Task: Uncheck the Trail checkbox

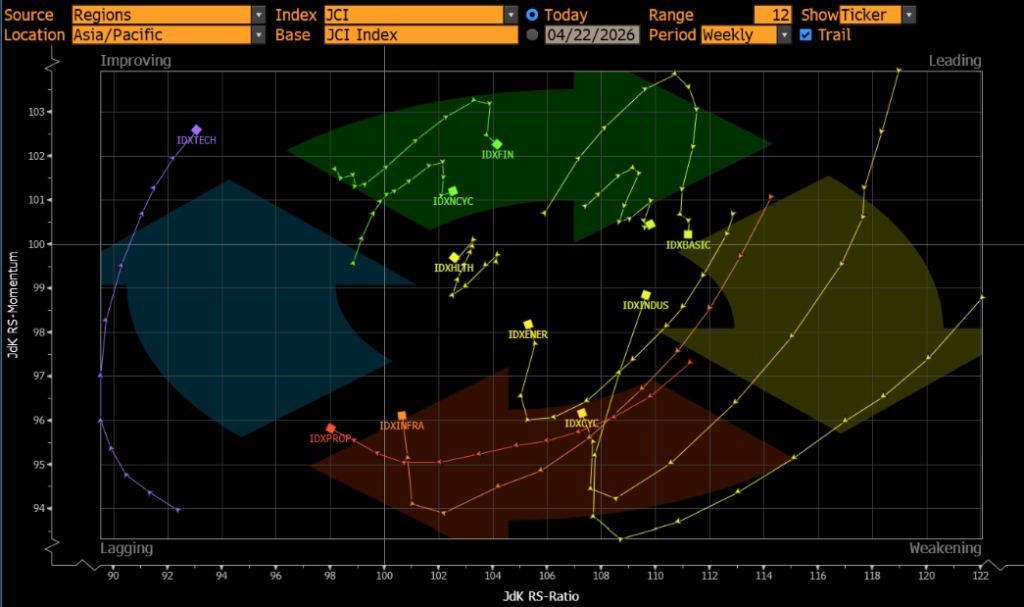Action: tap(806, 35)
